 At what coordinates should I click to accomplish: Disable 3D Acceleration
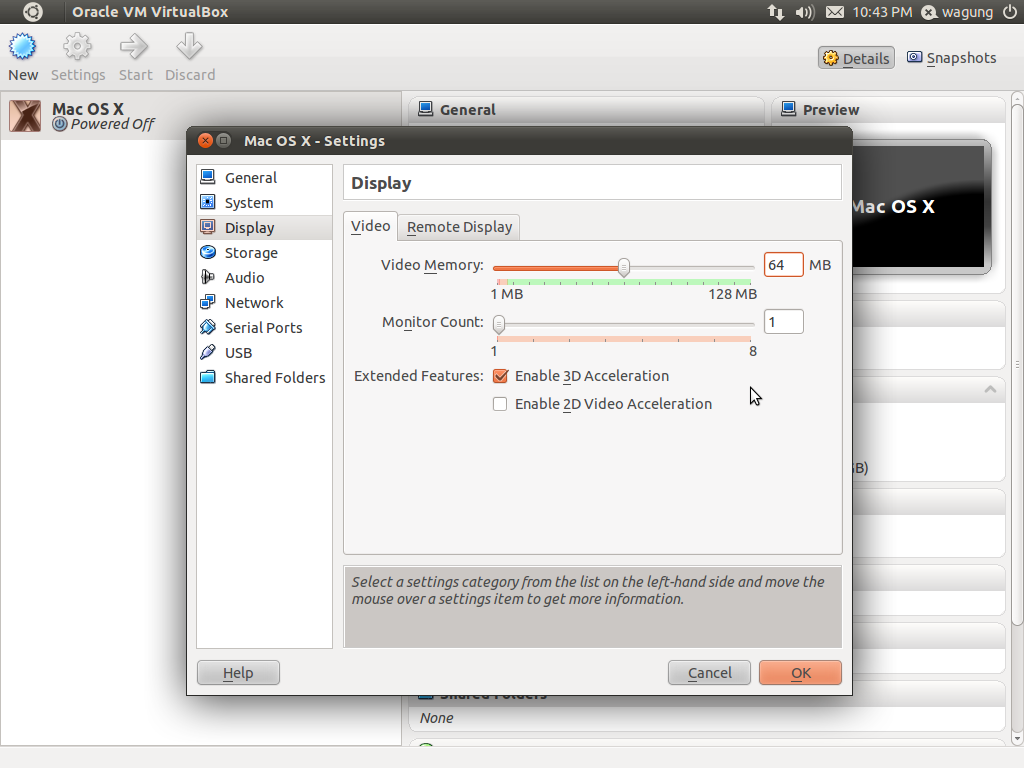tap(500, 377)
